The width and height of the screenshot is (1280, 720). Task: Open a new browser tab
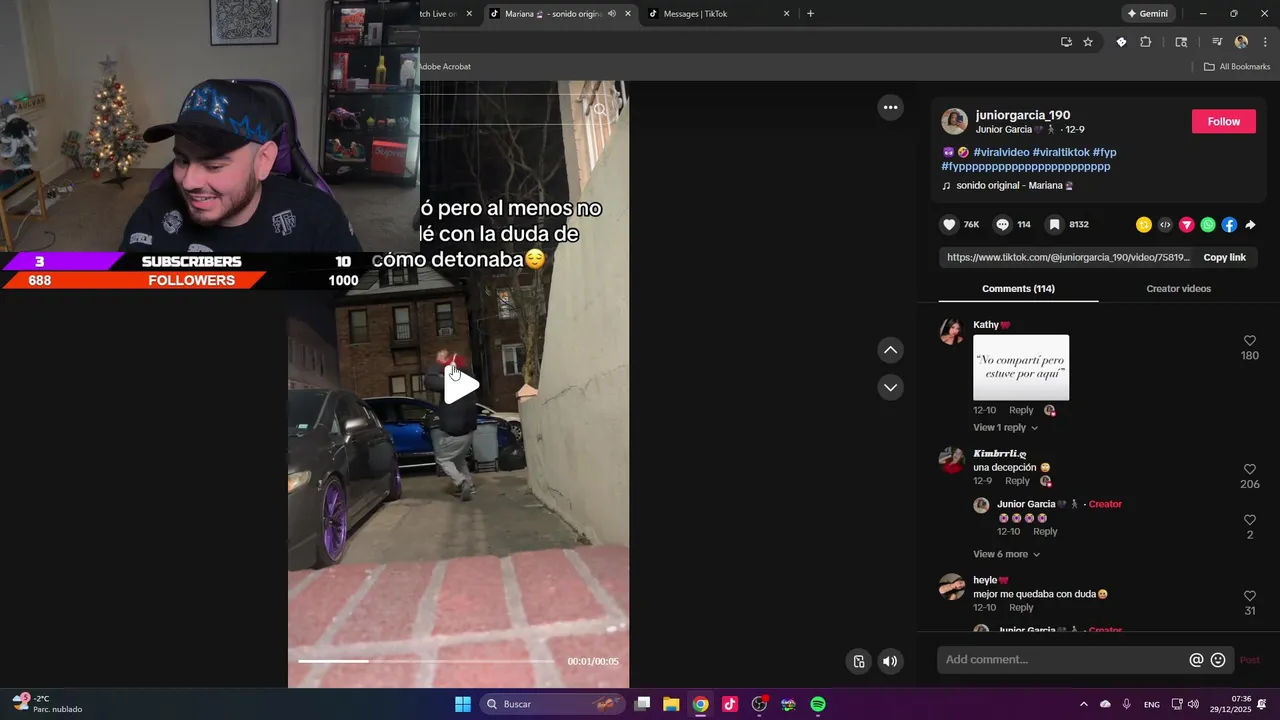pyautogui.click(x=810, y=14)
